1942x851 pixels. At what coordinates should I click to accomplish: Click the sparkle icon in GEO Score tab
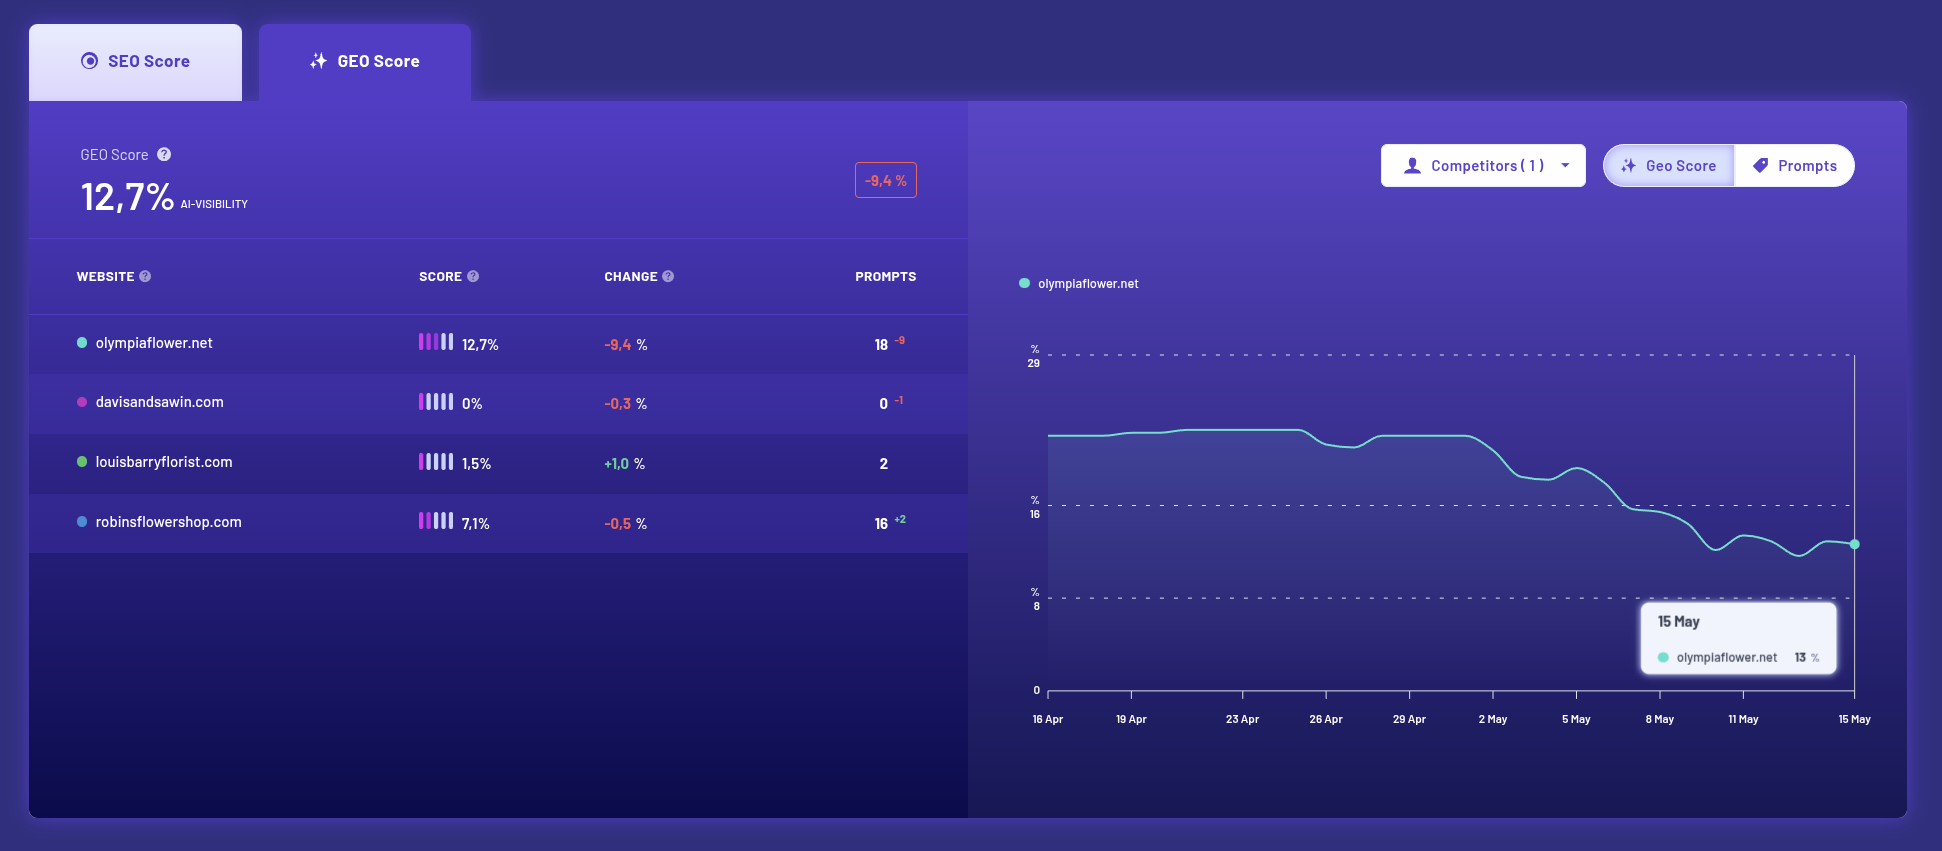[x=318, y=61]
